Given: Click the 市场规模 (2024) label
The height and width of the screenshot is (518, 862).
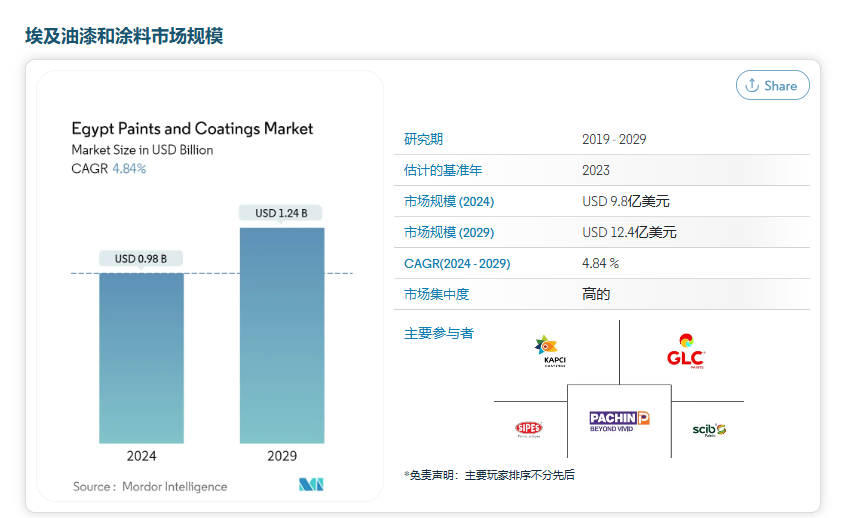Looking at the screenshot, I should [449, 201].
